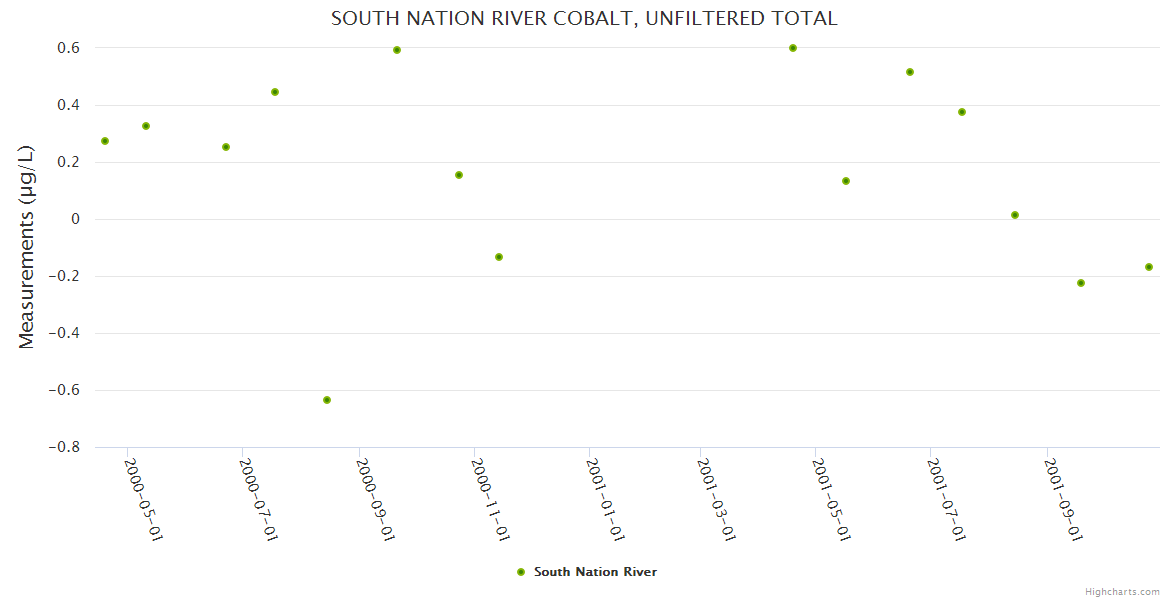Click the Measurements (µg/L) axis title
1170x600 pixels.
(x=27, y=246)
